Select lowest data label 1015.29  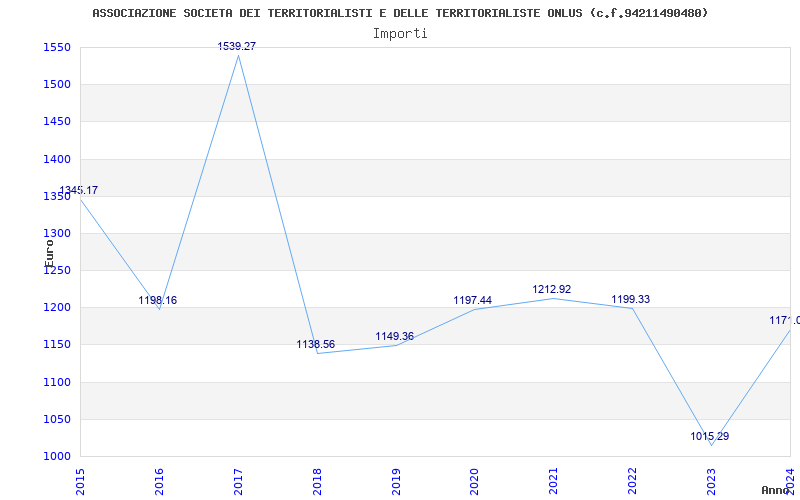coord(710,436)
